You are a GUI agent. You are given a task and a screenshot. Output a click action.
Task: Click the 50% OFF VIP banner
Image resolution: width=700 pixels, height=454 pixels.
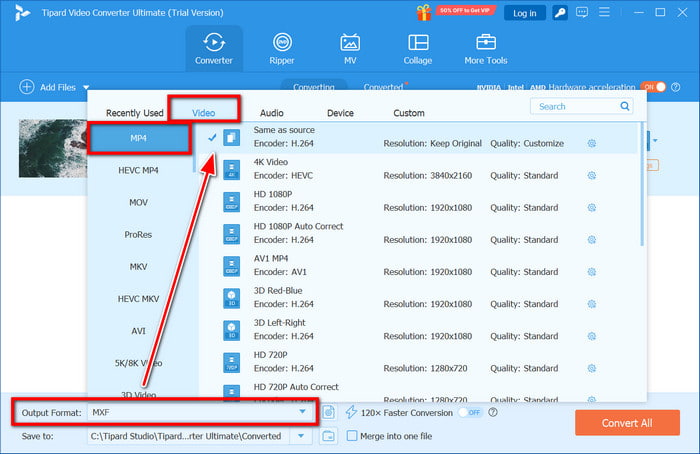465,10
